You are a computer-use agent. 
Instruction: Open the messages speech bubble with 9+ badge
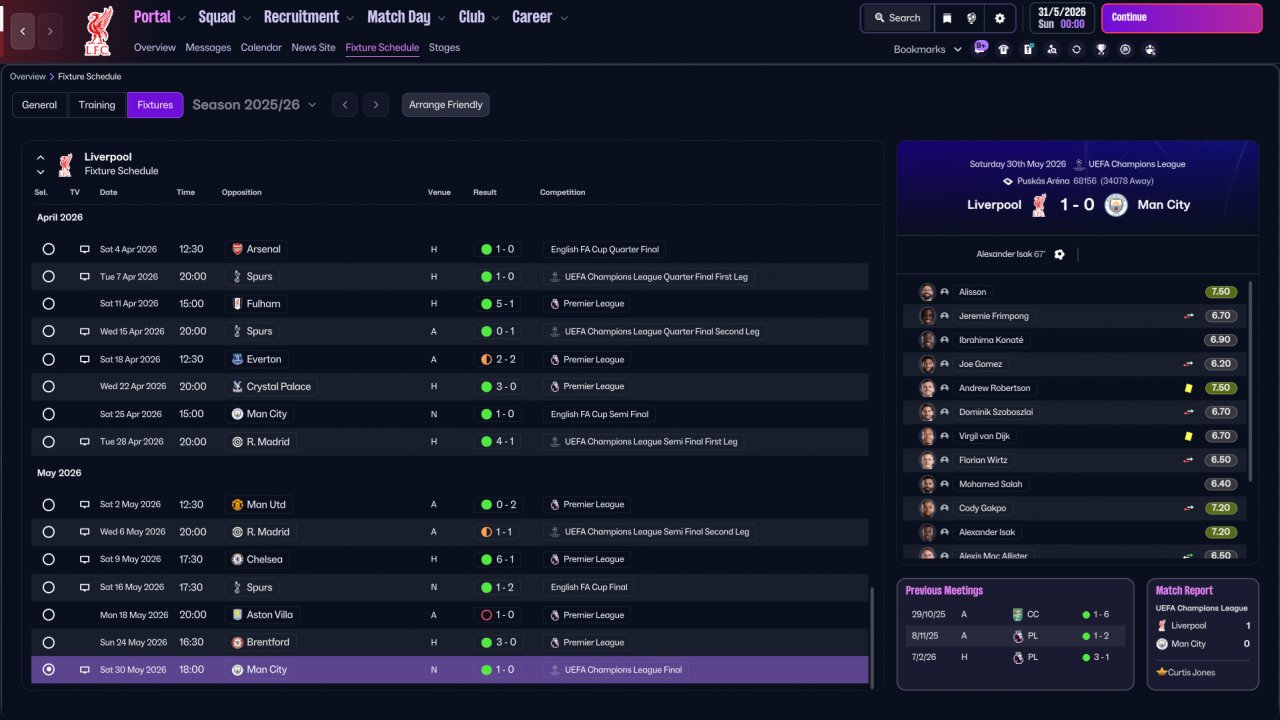pos(981,48)
